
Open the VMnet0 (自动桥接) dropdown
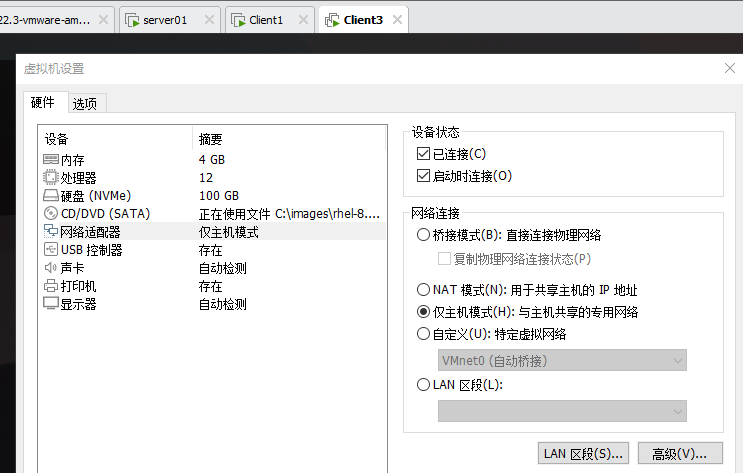pyautogui.click(x=562, y=361)
